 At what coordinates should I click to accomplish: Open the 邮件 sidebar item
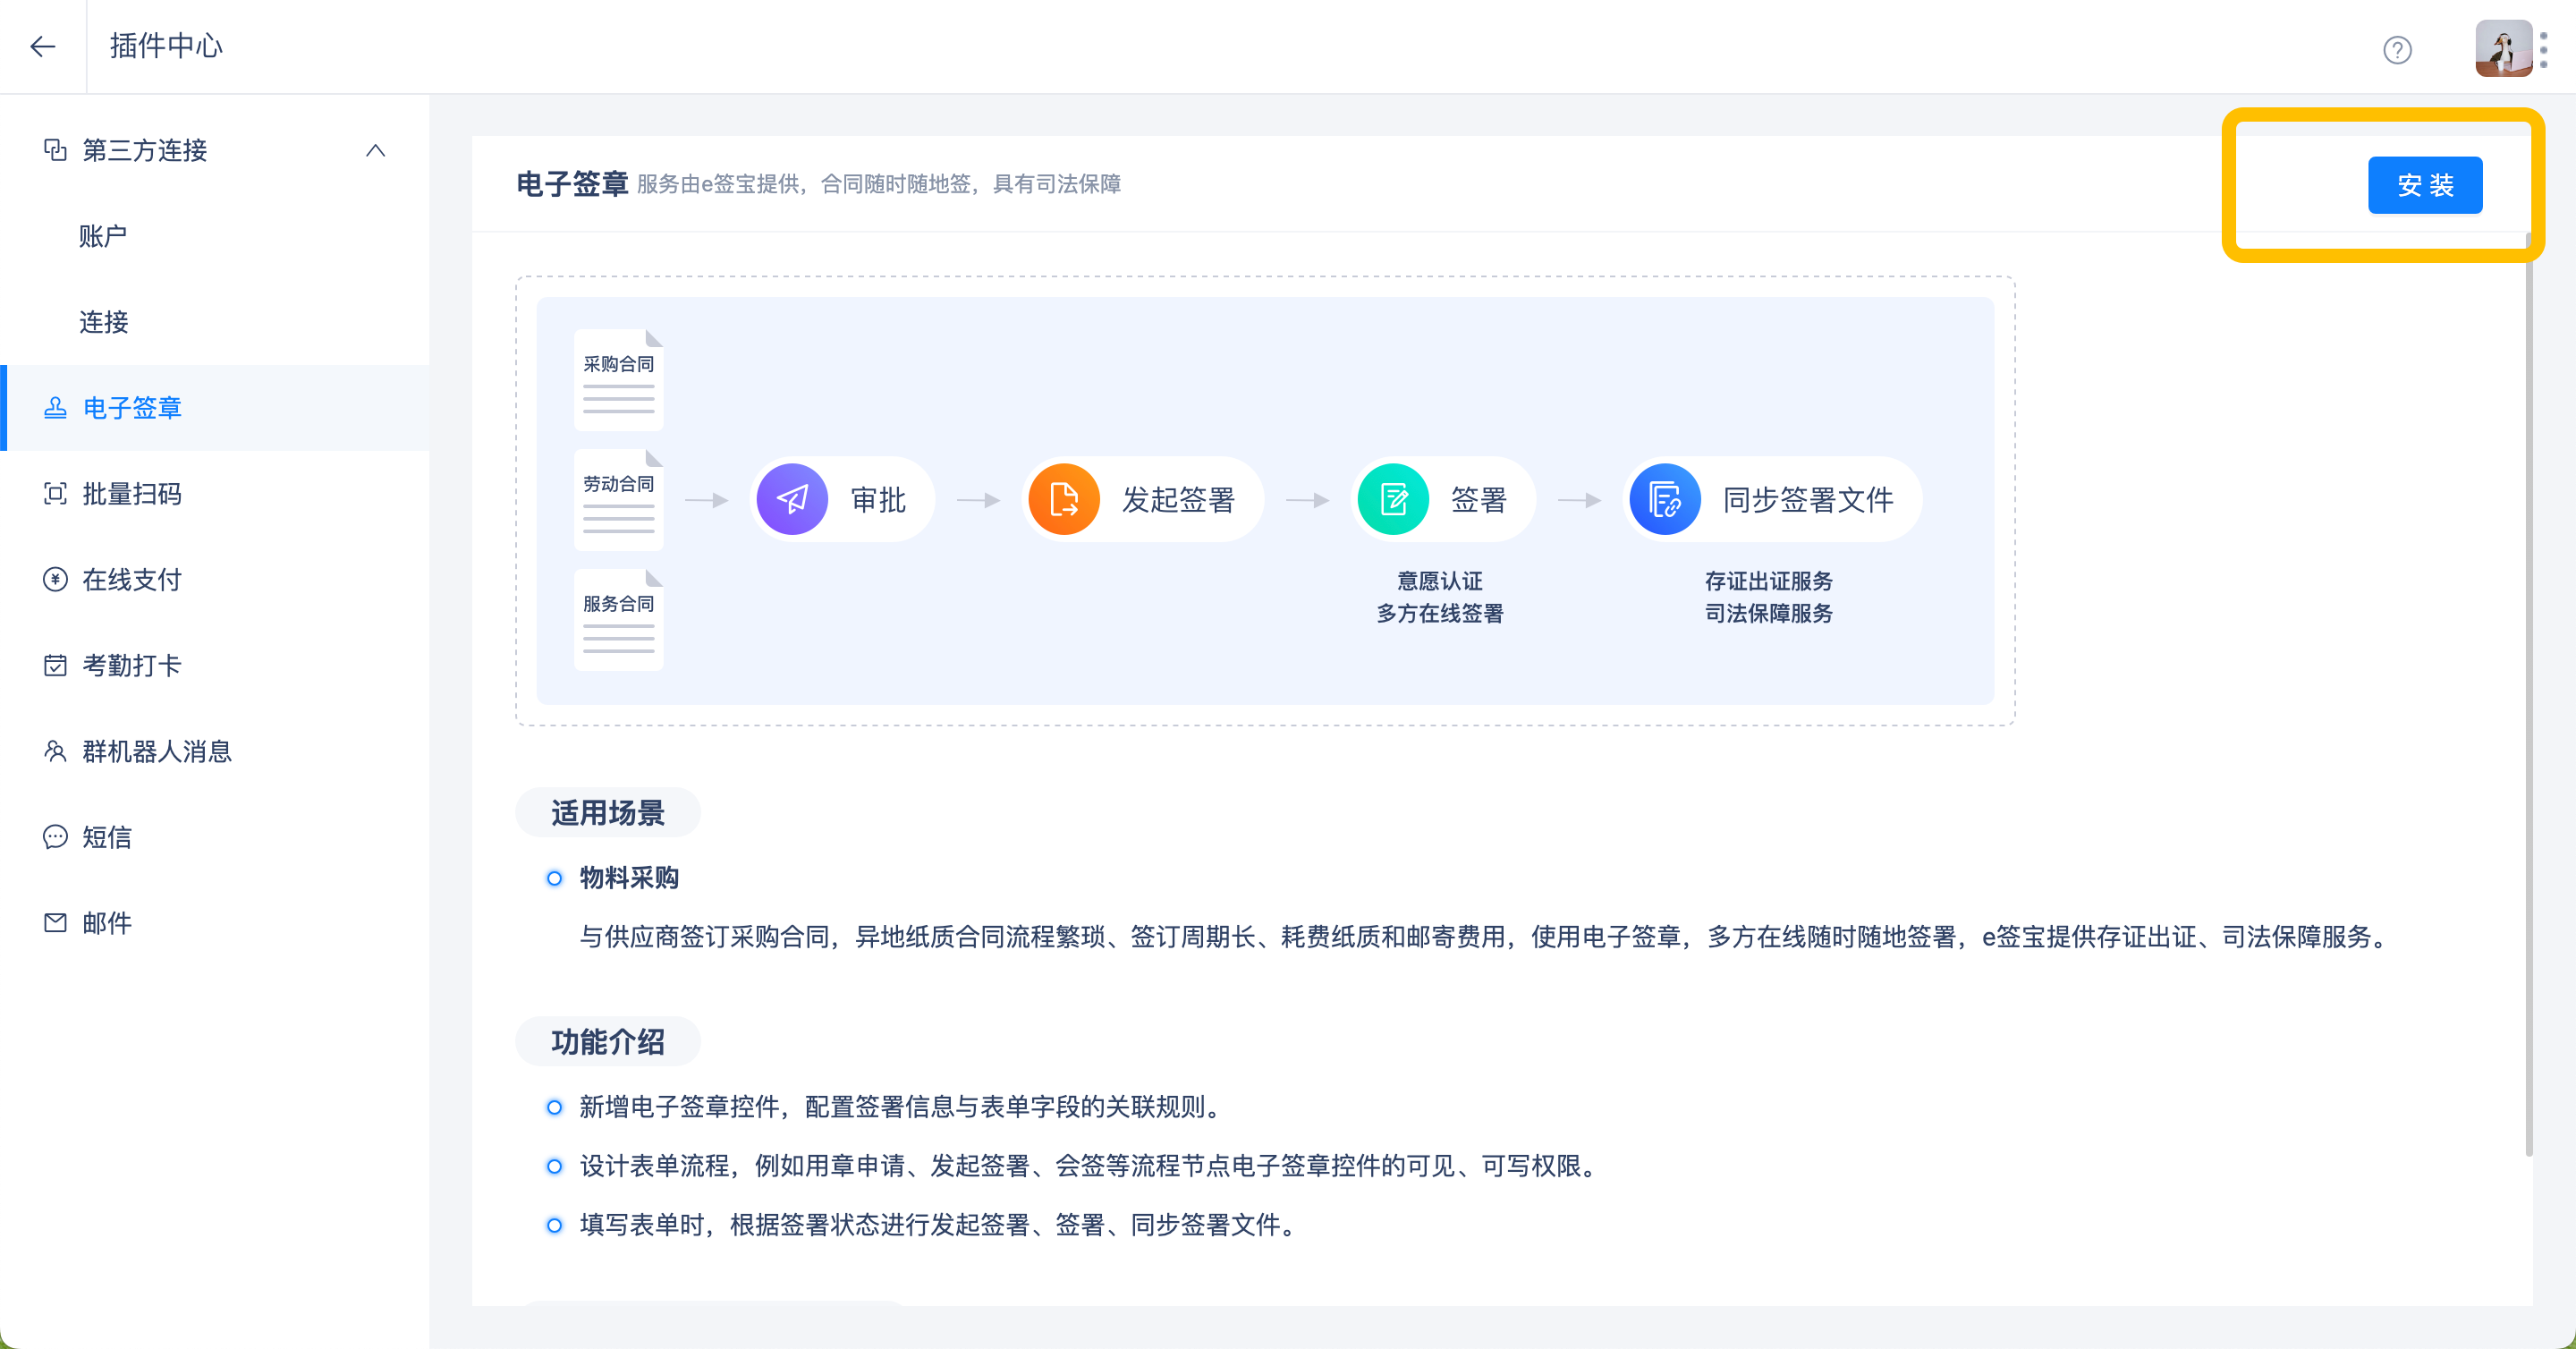pyautogui.click(x=215, y=923)
